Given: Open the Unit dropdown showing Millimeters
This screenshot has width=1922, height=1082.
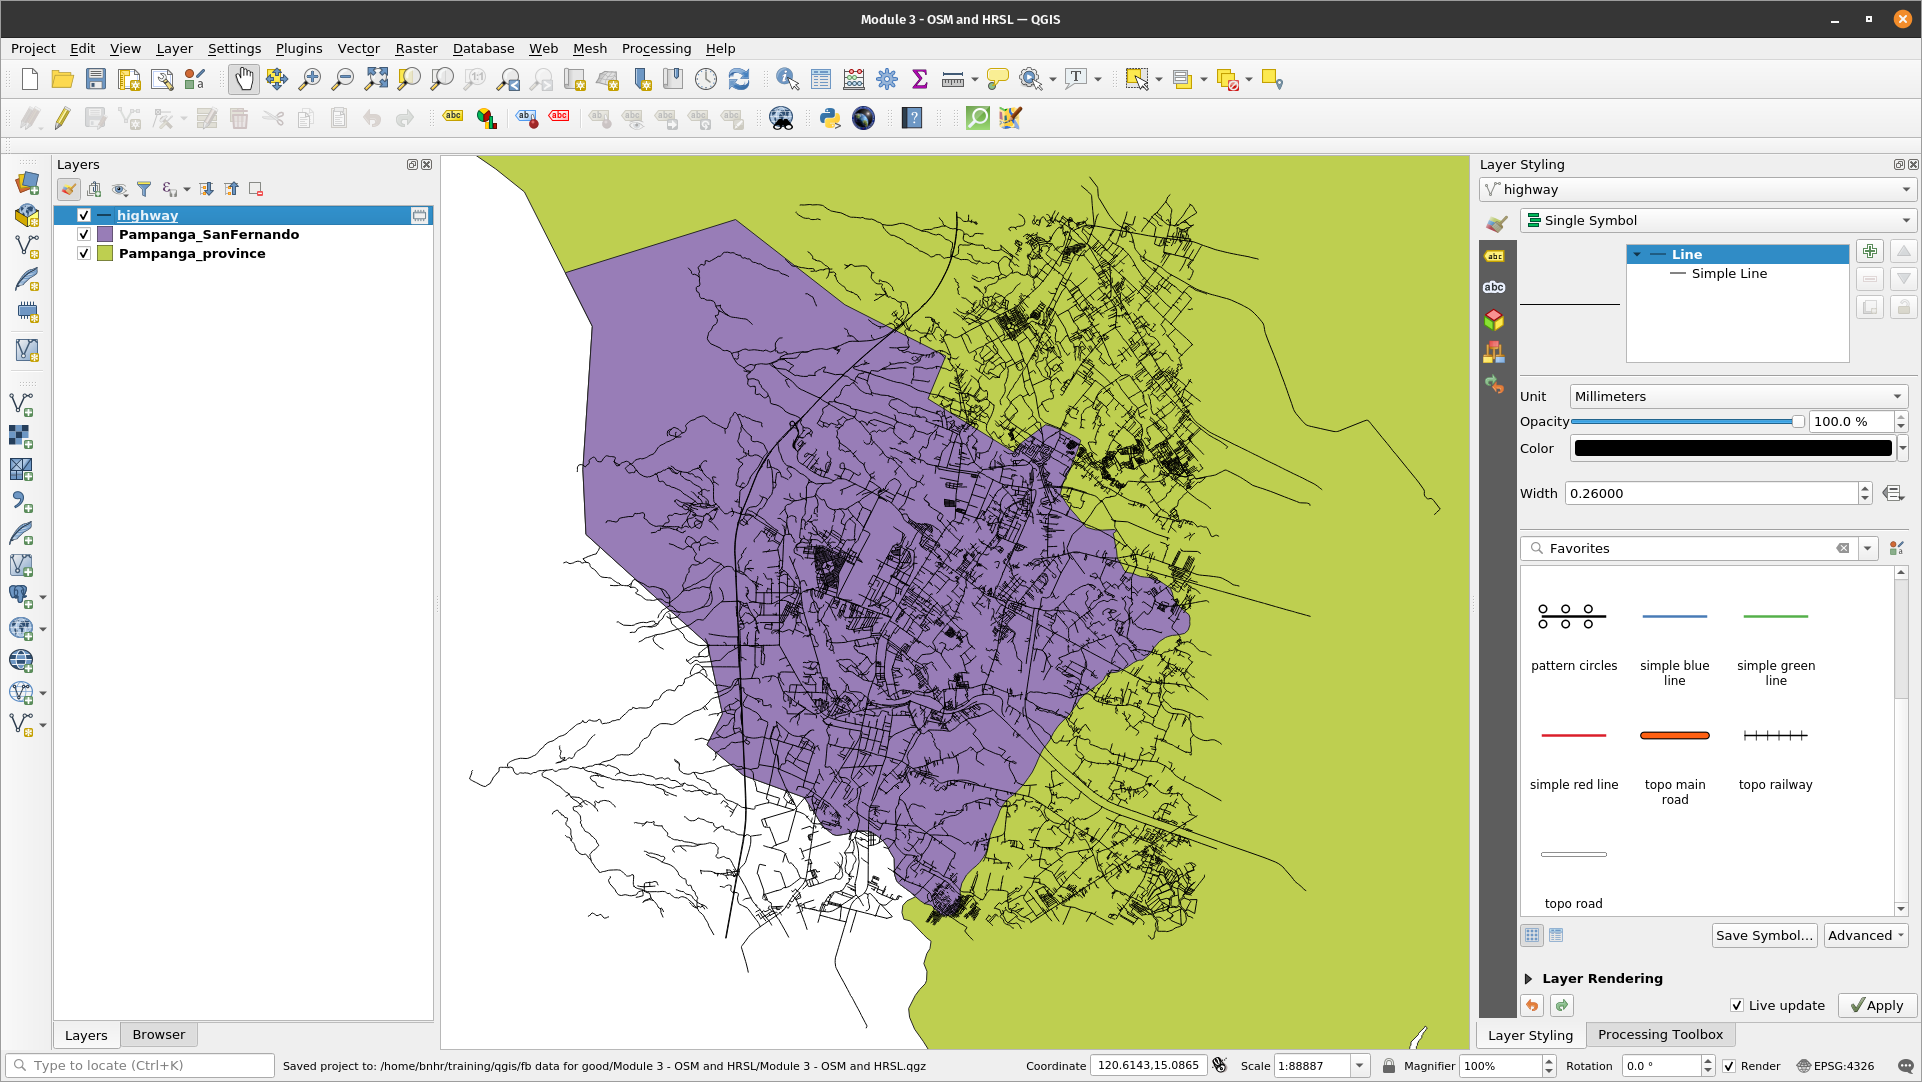Looking at the screenshot, I should [1738, 396].
